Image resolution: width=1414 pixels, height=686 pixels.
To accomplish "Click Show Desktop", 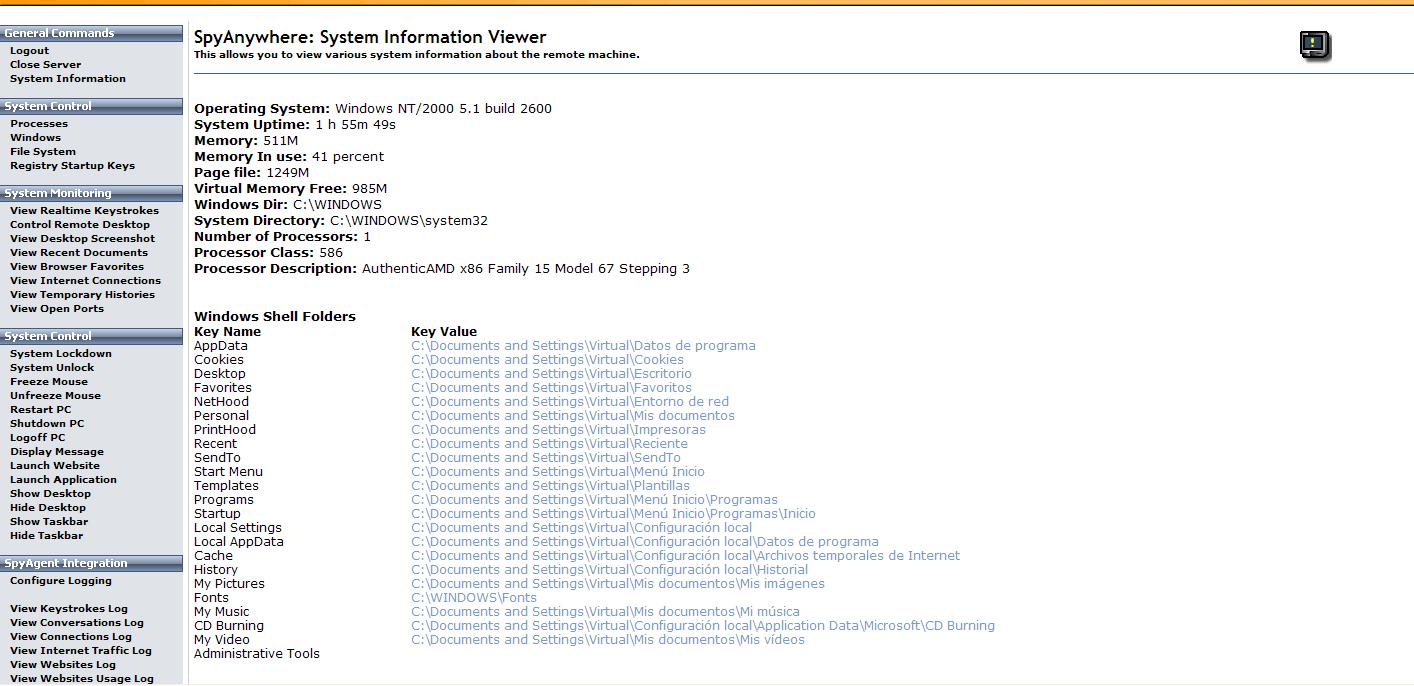I will 50,494.
